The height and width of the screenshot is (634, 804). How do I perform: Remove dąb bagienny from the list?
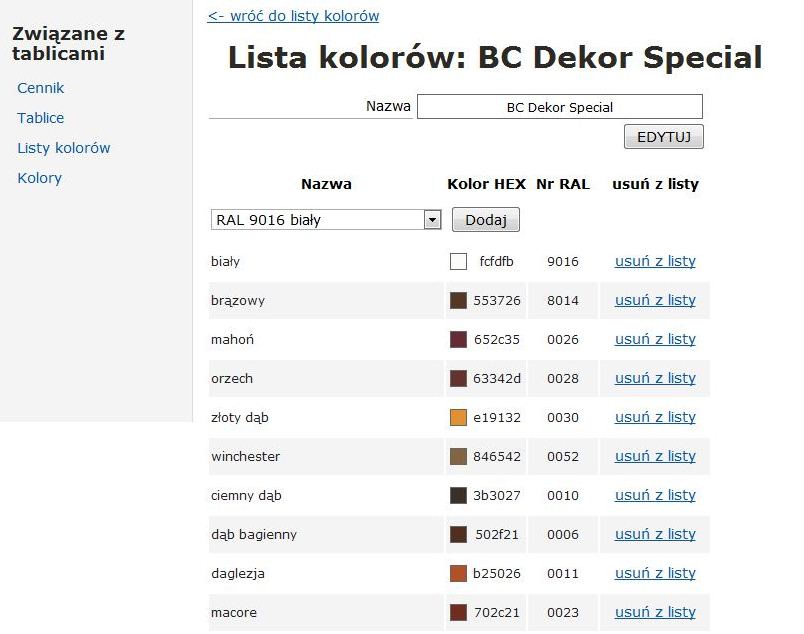(x=655, y=535)
